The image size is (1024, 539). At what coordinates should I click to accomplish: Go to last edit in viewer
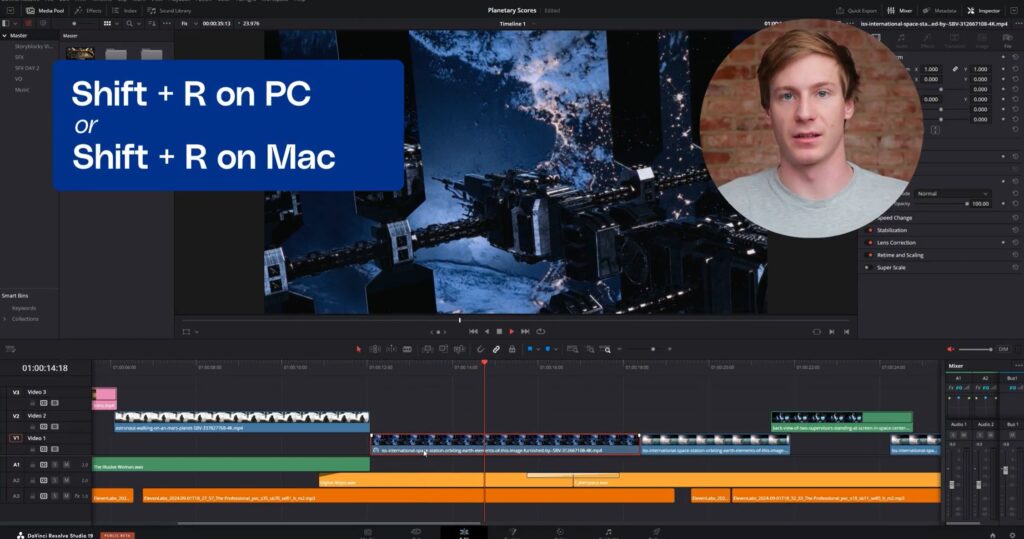click(846, 332)
